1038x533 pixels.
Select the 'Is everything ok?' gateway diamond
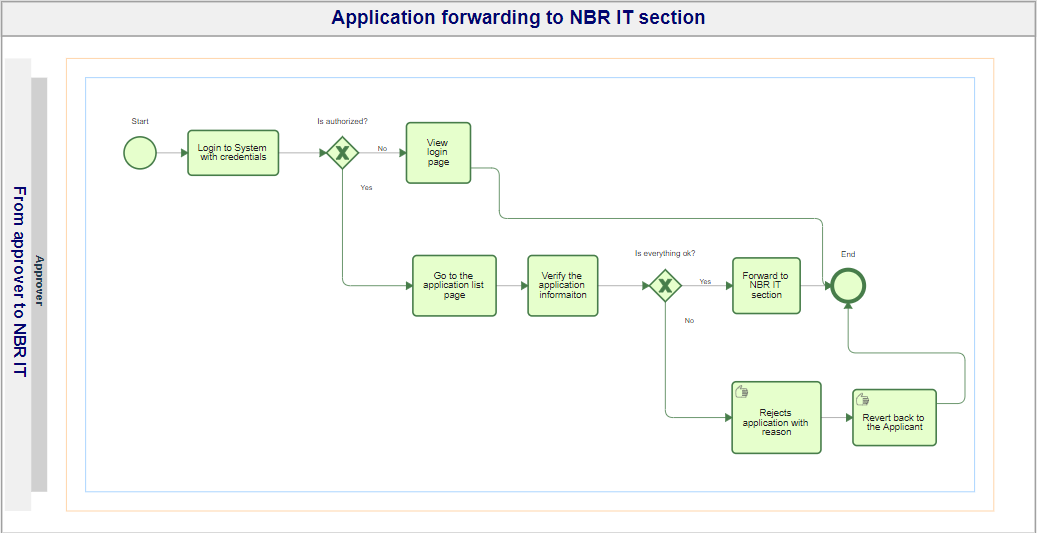(665, 286)
